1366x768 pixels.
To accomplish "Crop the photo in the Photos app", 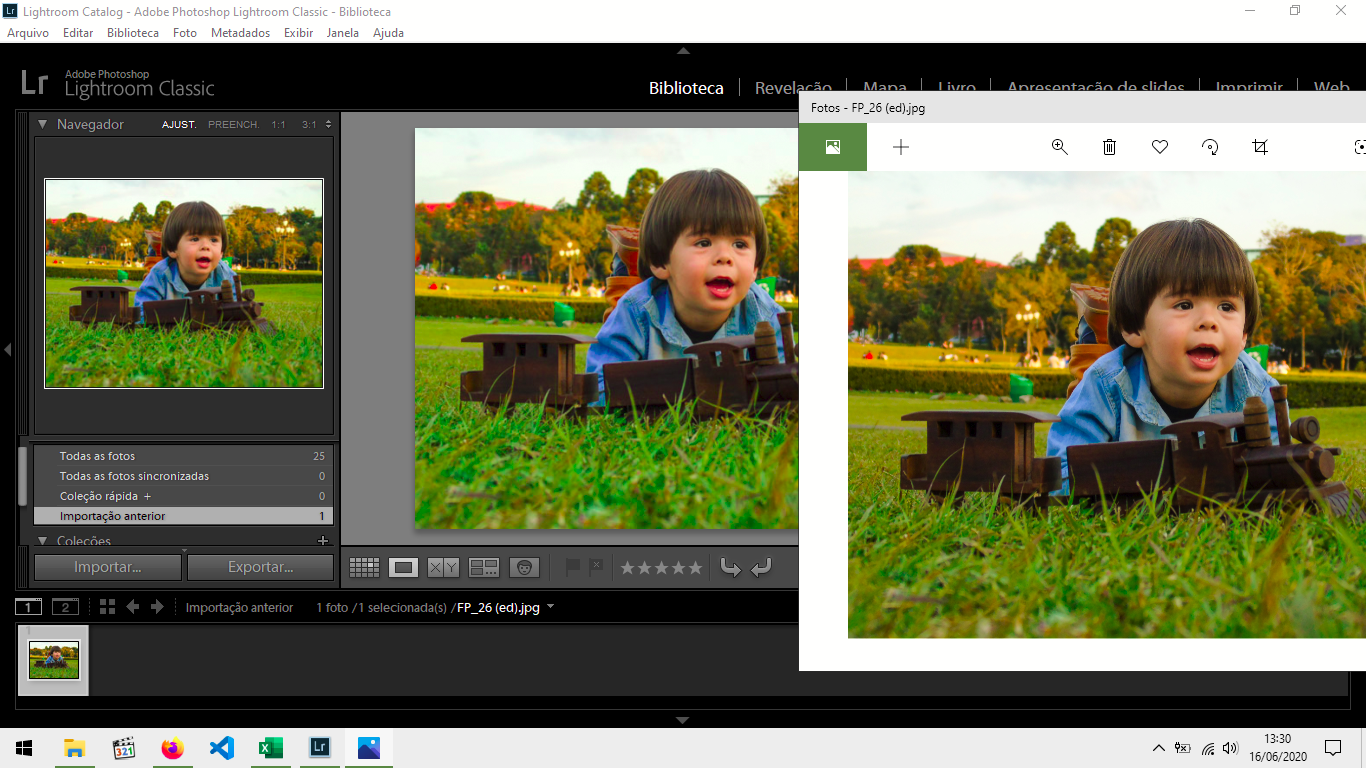I will click(x=1259, y=147).
